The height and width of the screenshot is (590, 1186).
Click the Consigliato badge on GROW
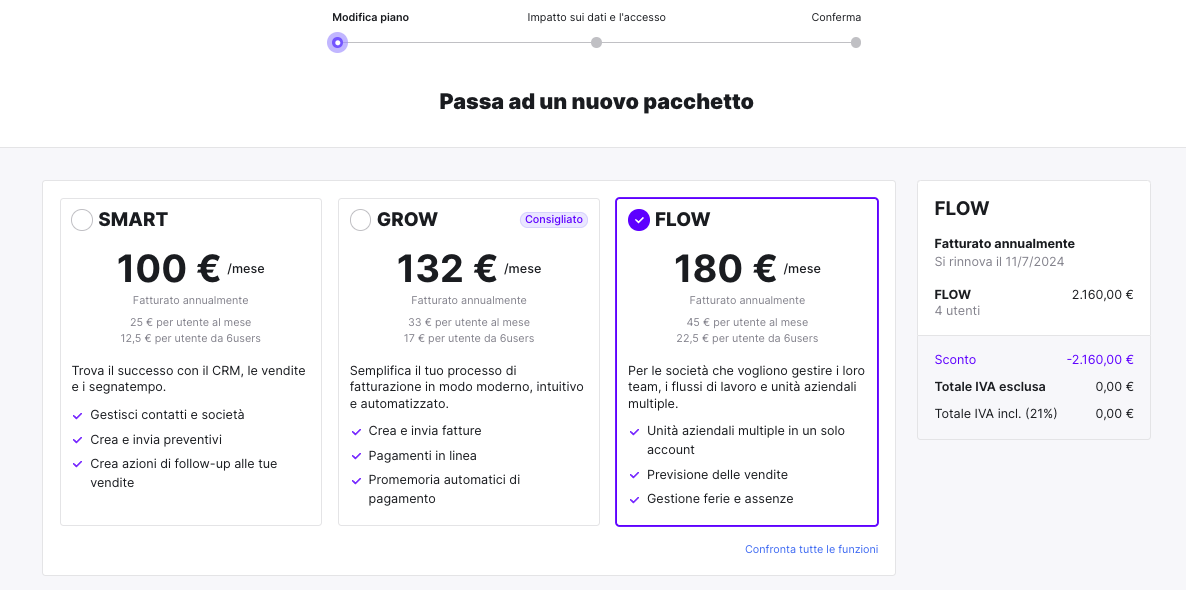(x=554, y=219)
